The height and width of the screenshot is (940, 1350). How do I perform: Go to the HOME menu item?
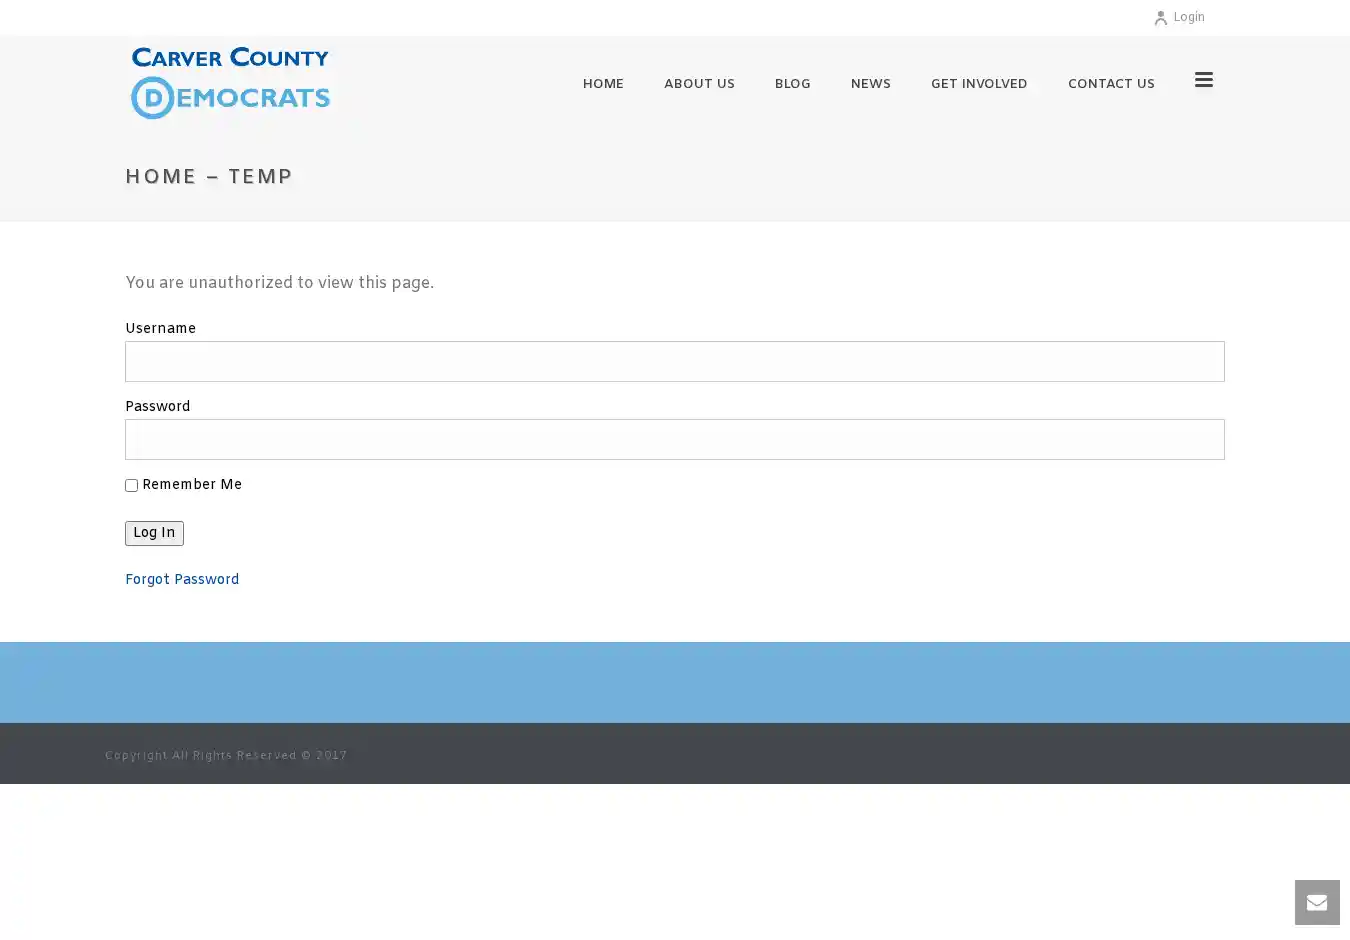tap(602, 84)
